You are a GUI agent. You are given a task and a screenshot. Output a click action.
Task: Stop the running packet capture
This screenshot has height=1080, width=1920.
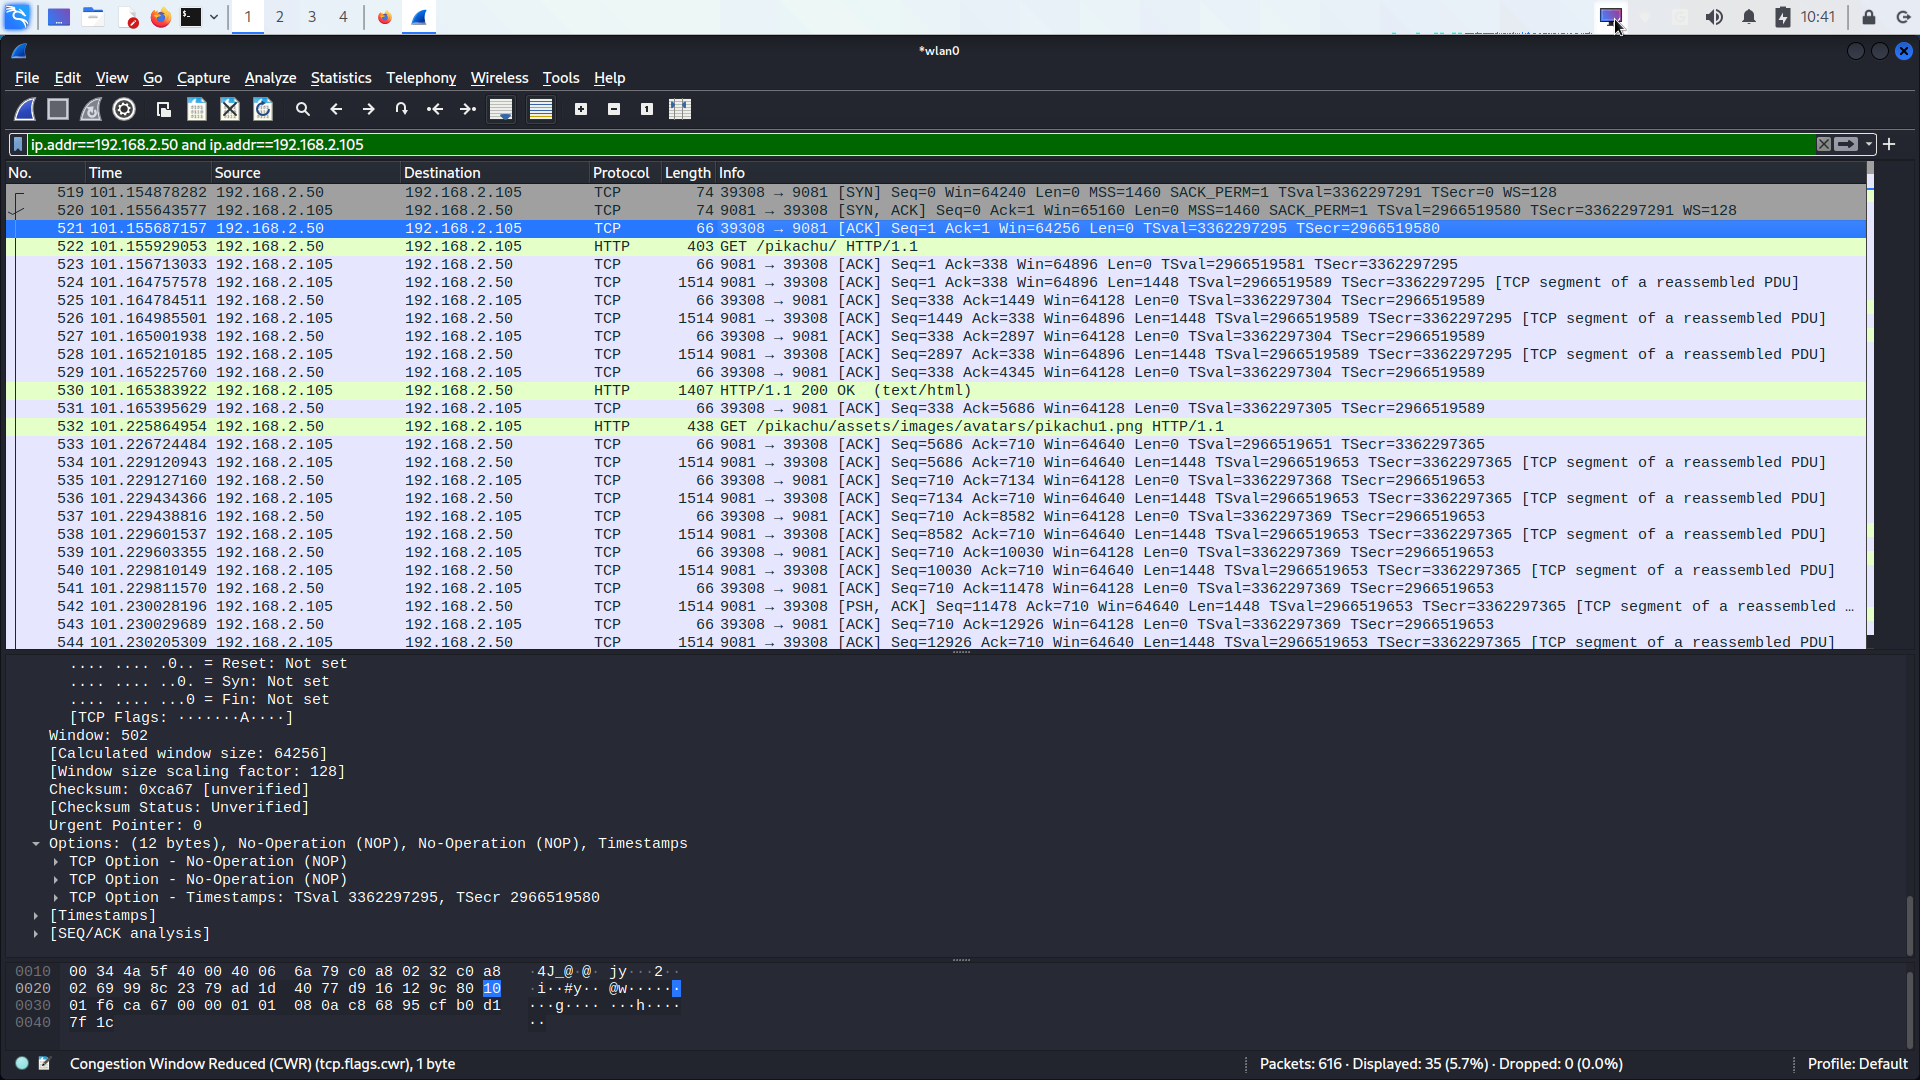click(58, 109)
